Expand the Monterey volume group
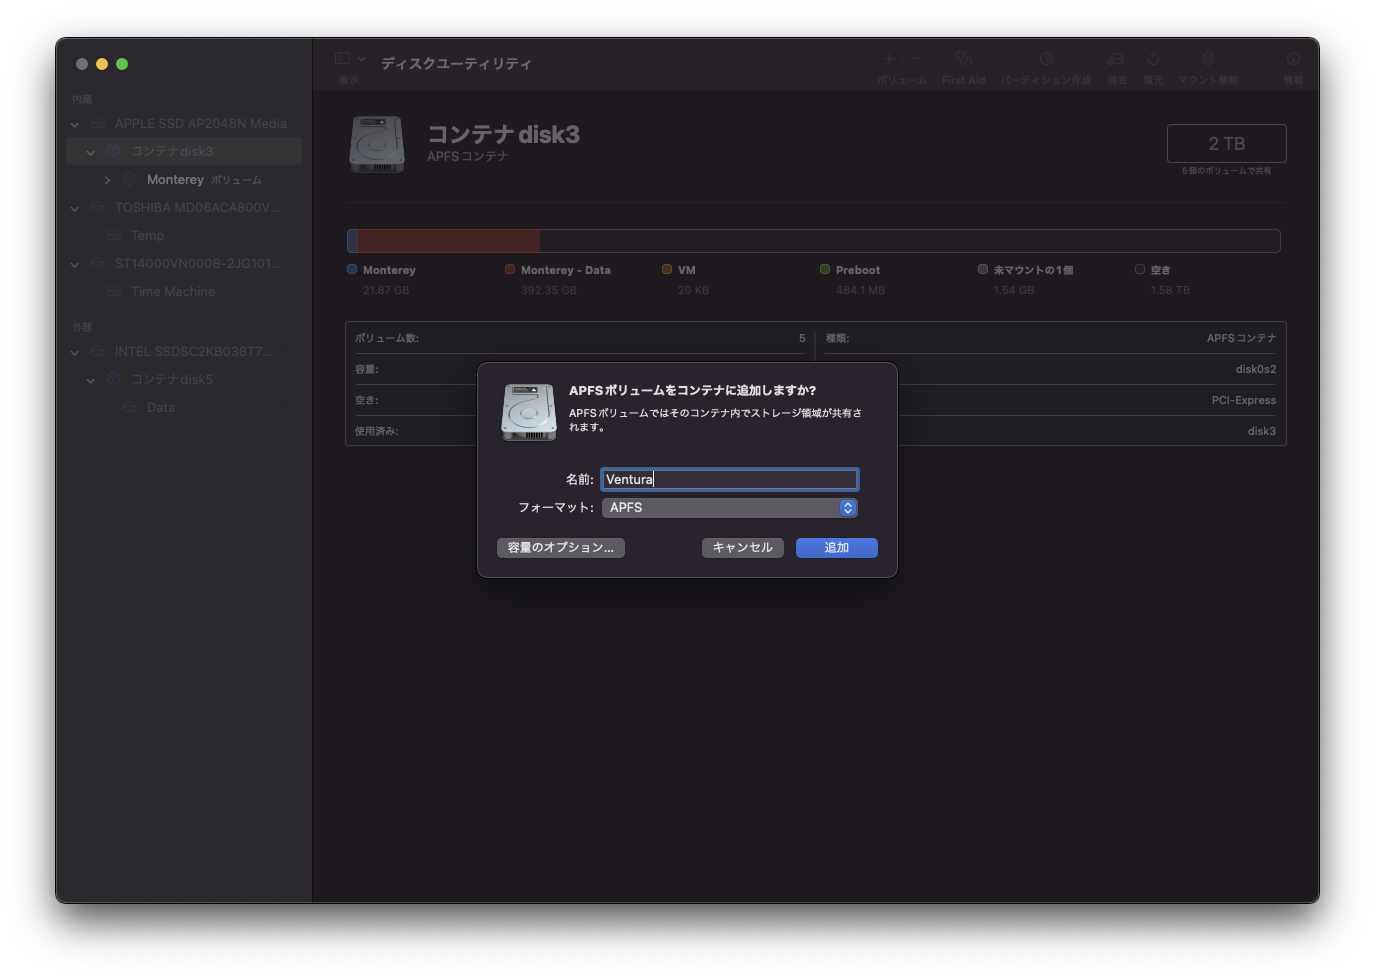 coord(107,180)
